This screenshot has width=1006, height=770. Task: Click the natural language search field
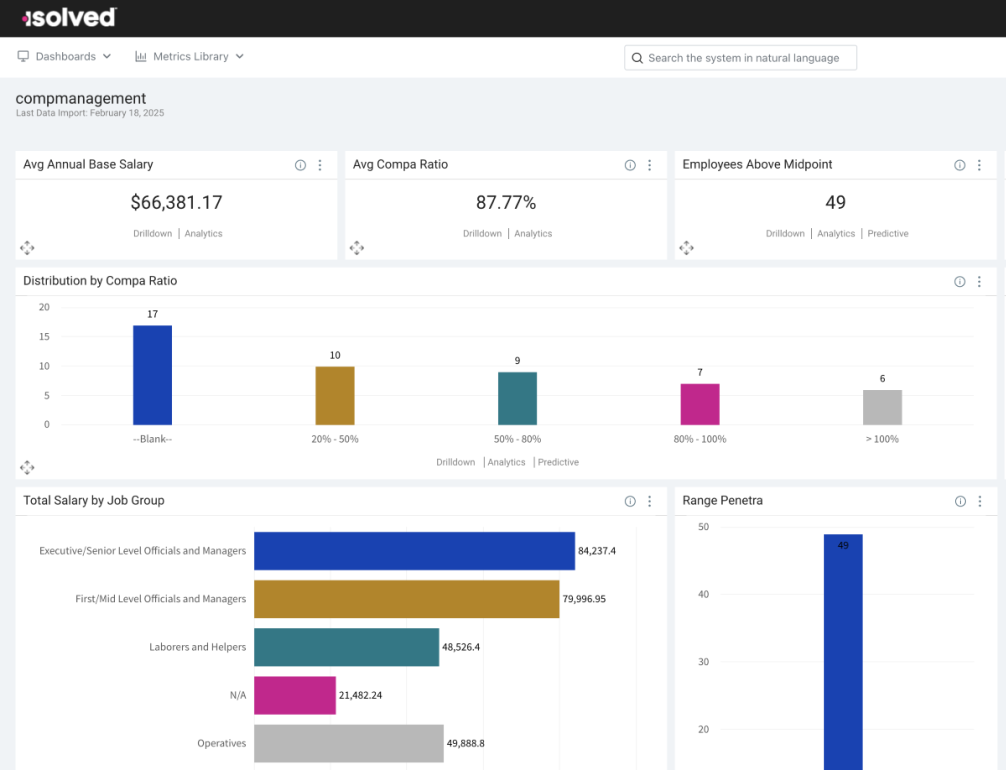740,58
